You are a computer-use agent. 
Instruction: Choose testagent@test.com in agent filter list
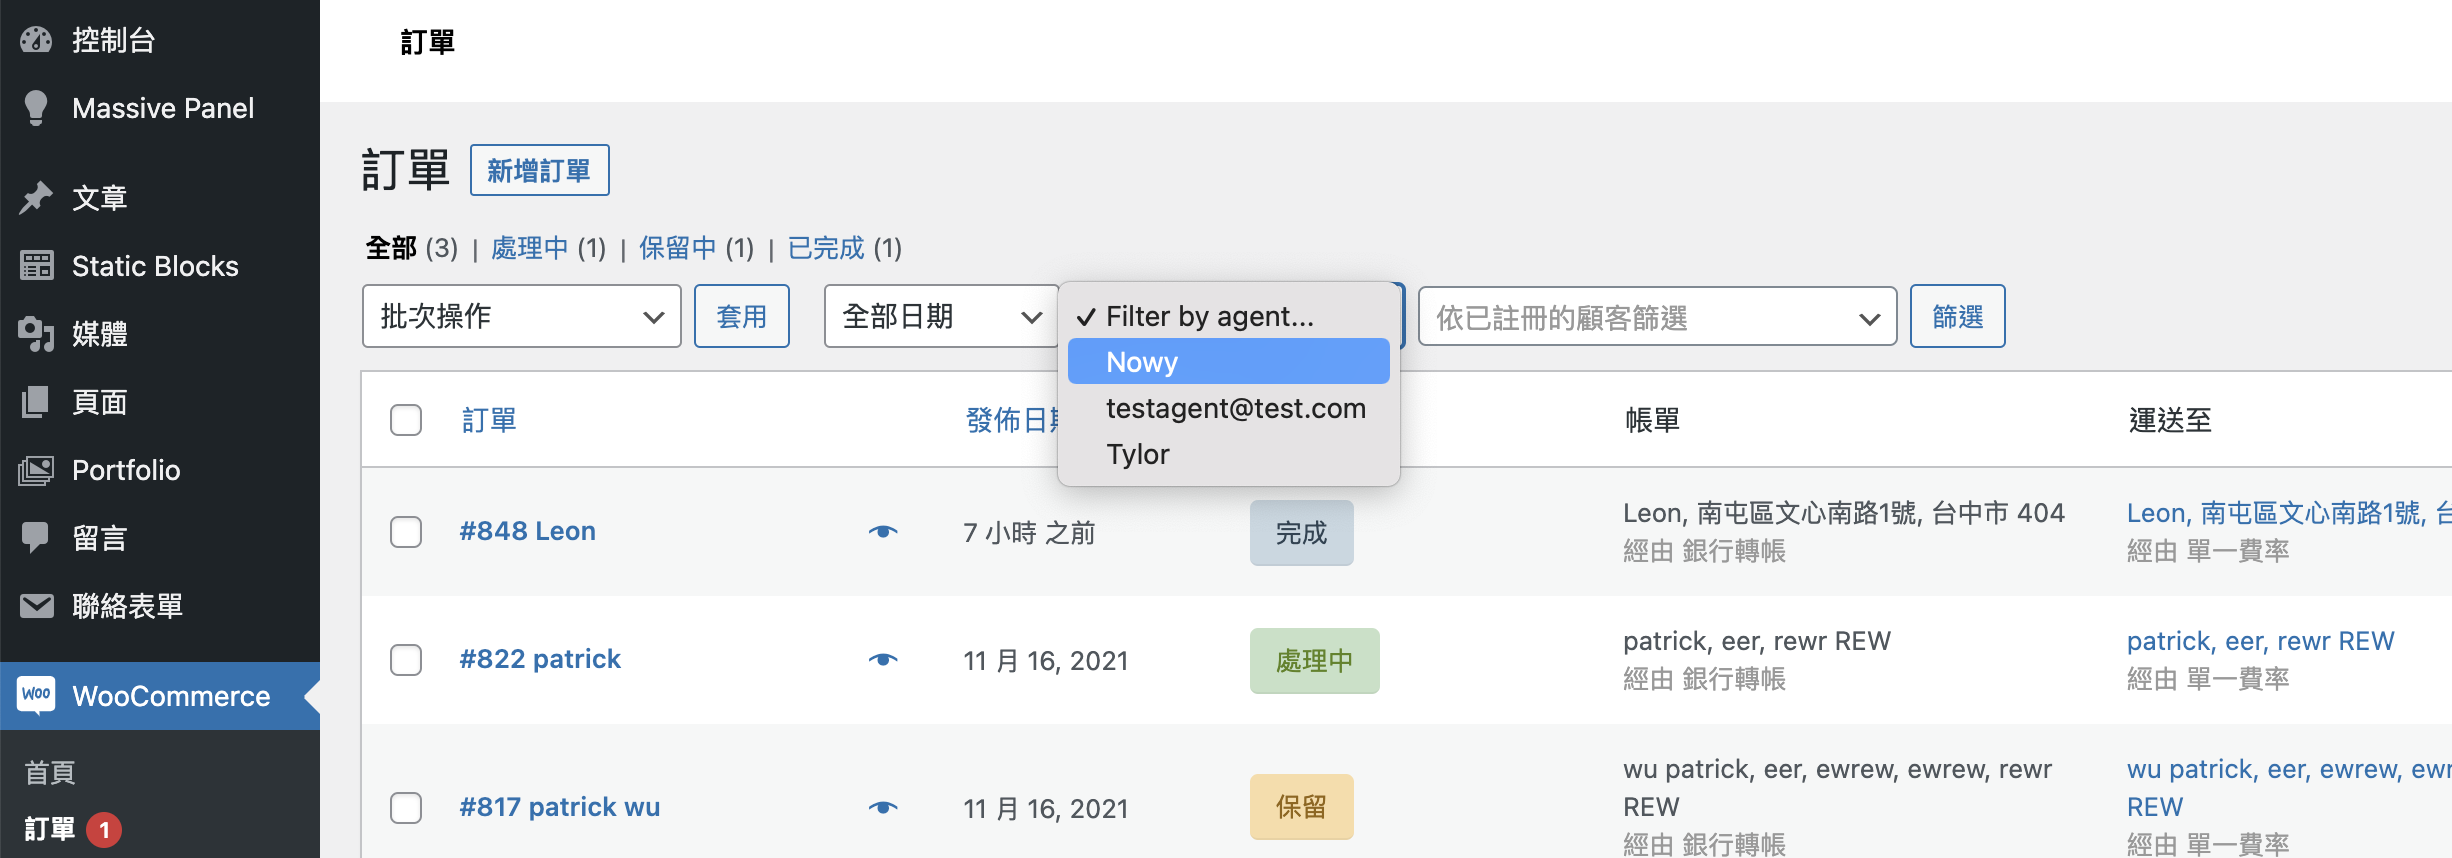[1229, 408]
